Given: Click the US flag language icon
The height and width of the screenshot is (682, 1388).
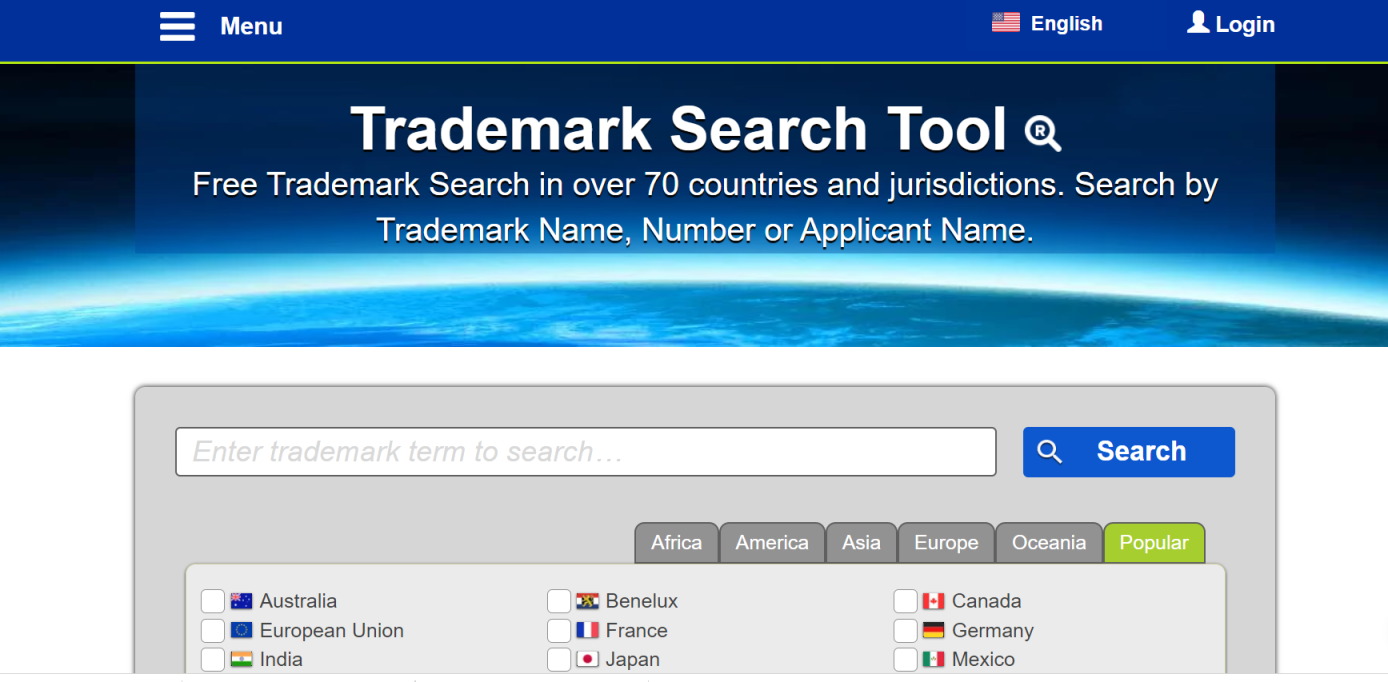Looking at the screenshot, I should click(1005, 23).
